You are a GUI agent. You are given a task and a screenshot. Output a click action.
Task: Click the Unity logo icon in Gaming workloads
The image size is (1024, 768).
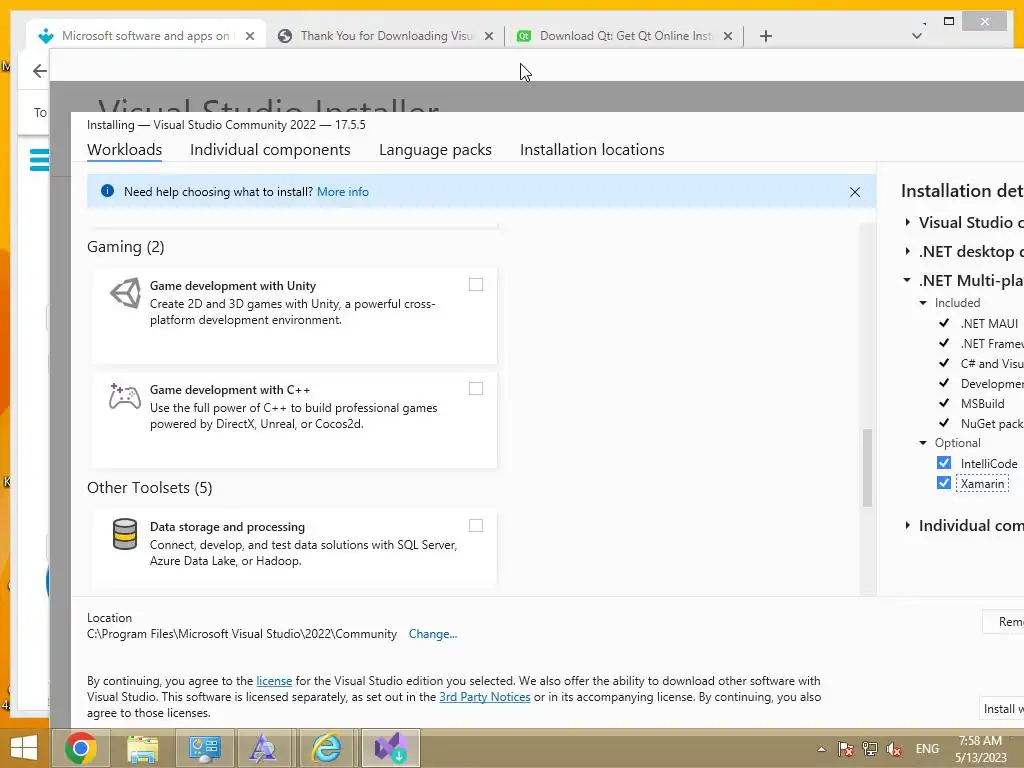pos(125,293)
